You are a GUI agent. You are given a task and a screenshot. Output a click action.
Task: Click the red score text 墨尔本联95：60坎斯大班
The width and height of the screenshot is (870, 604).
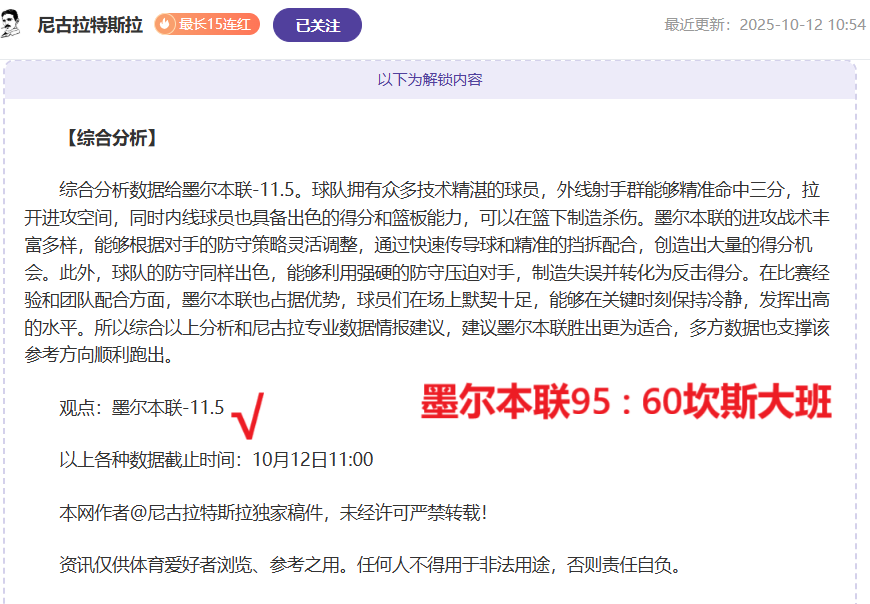625,405
